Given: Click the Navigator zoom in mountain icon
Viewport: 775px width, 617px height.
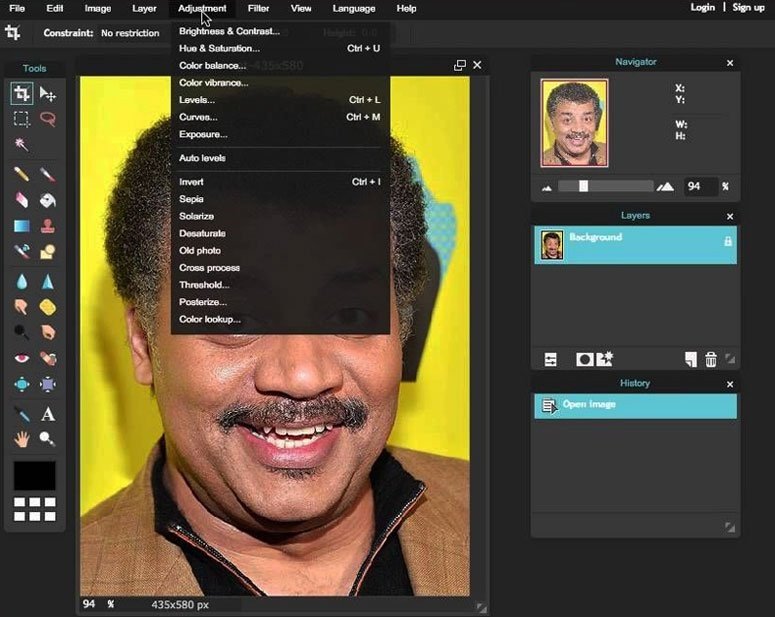Looking at the screenshot, I should click(x=665, y=186).
